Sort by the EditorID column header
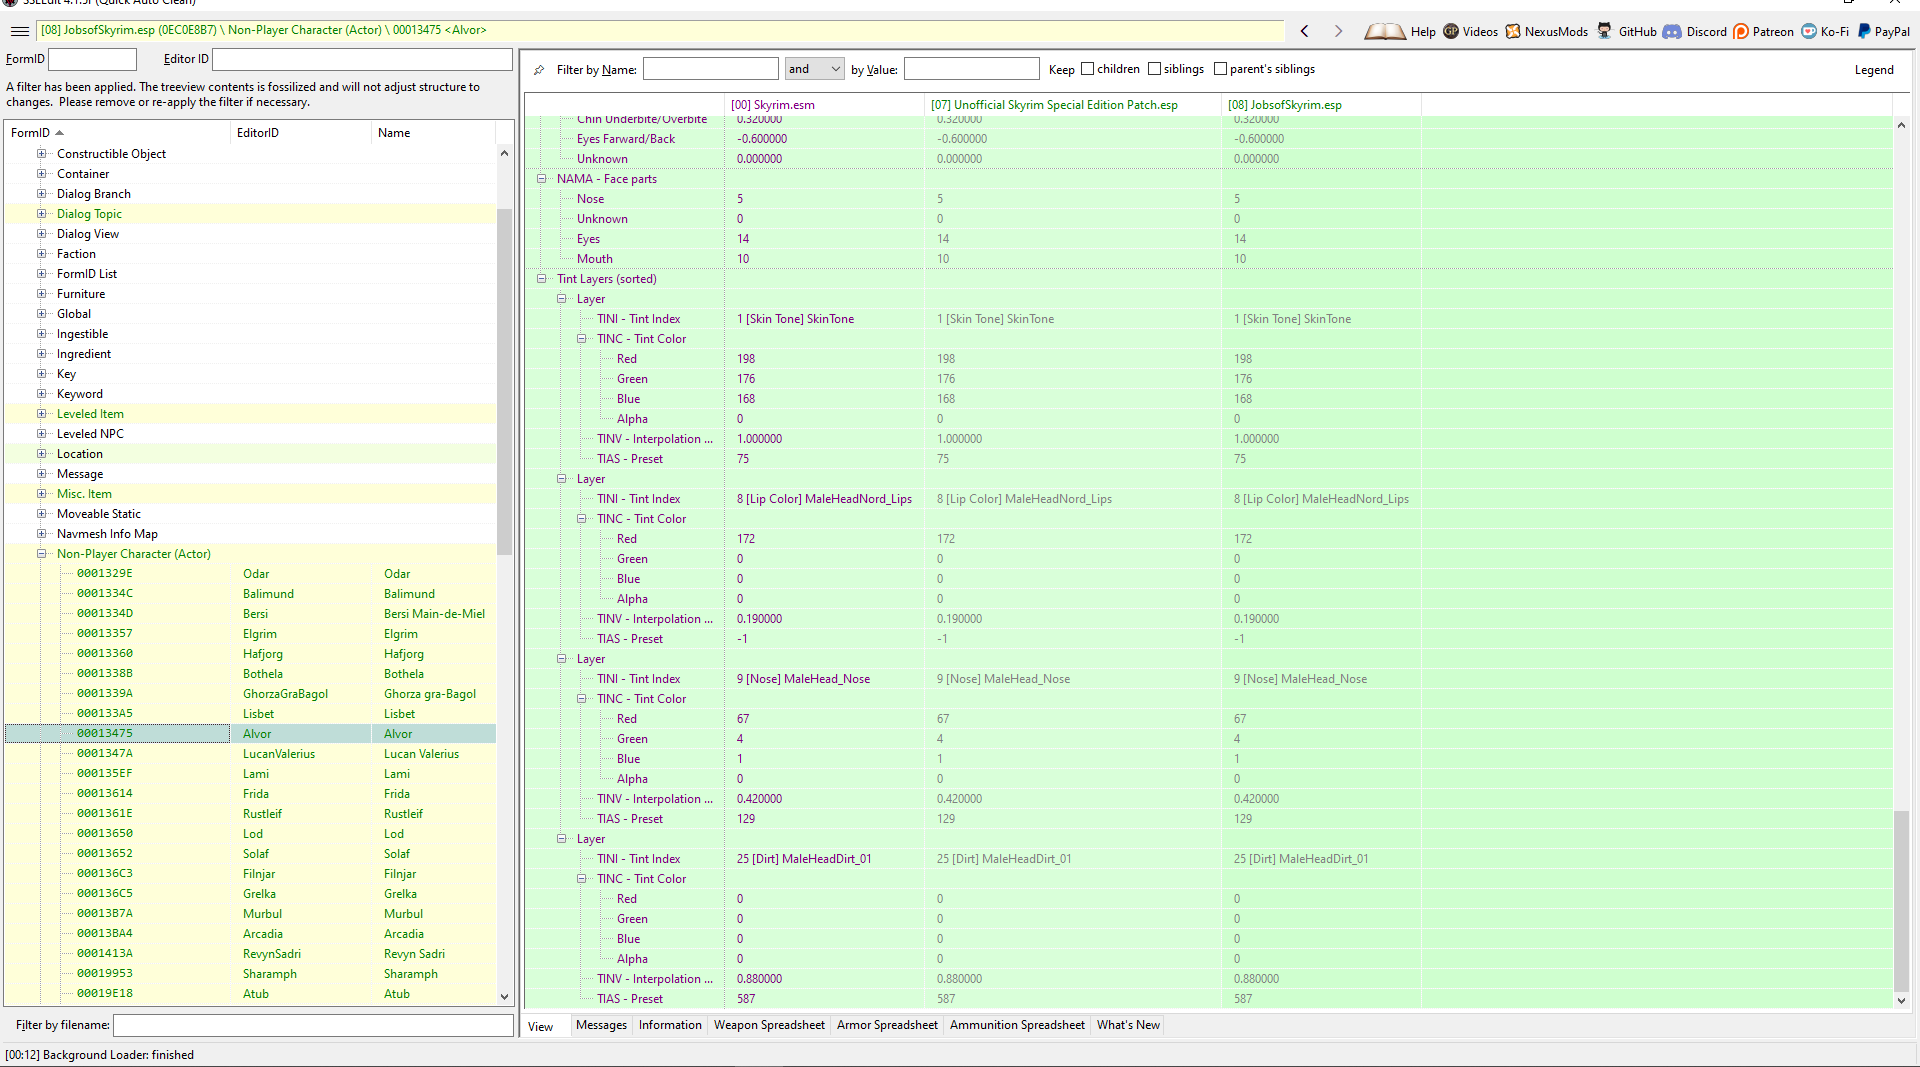Screen dimensions: 1920x1067 (300, 133)
